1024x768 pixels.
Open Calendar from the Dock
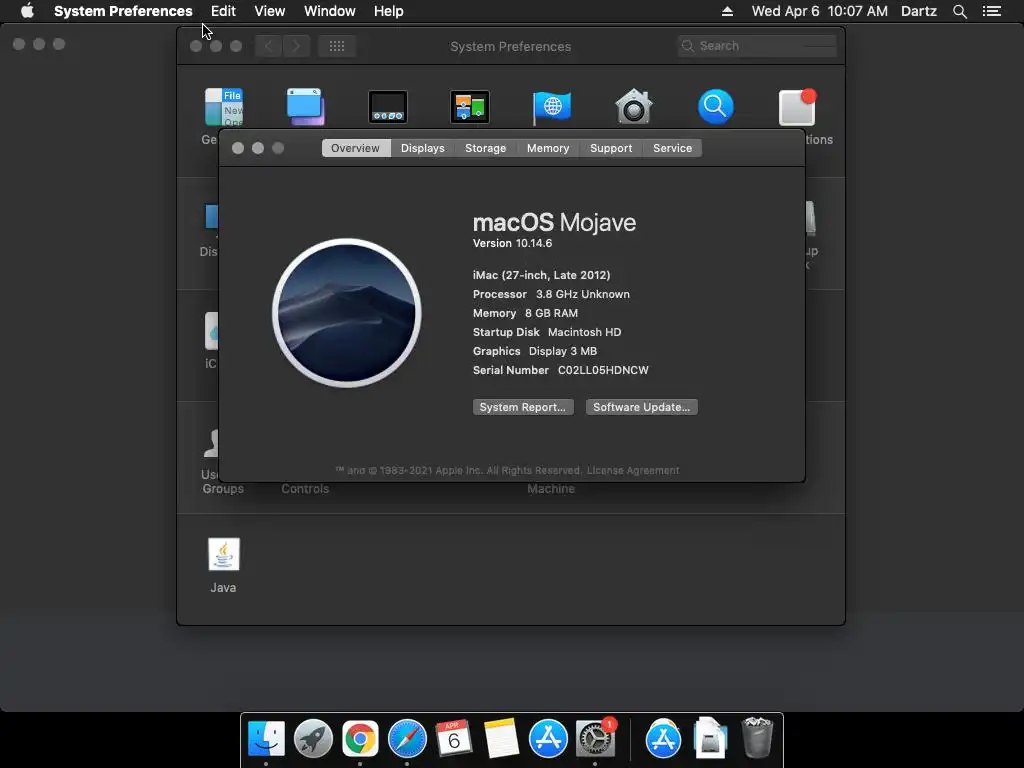click(x=454, y=739)
